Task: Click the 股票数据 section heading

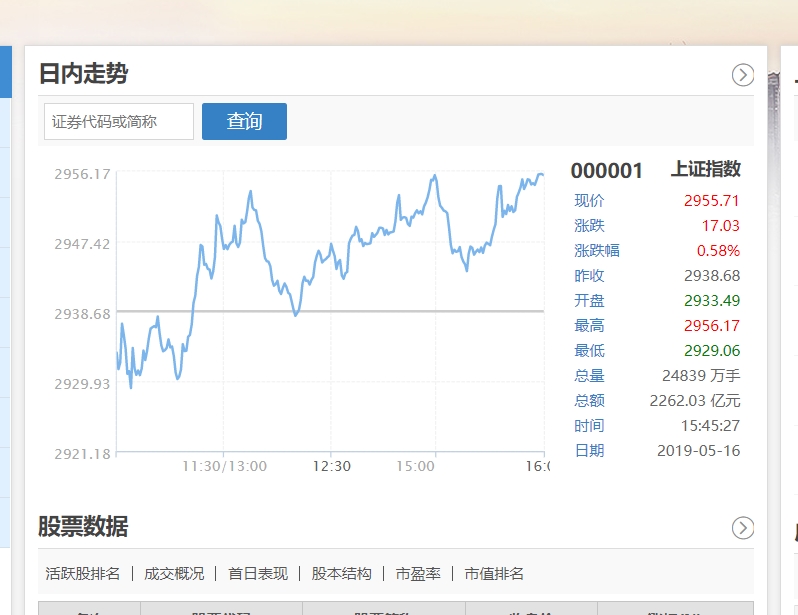Action: [x=83, y=526]
